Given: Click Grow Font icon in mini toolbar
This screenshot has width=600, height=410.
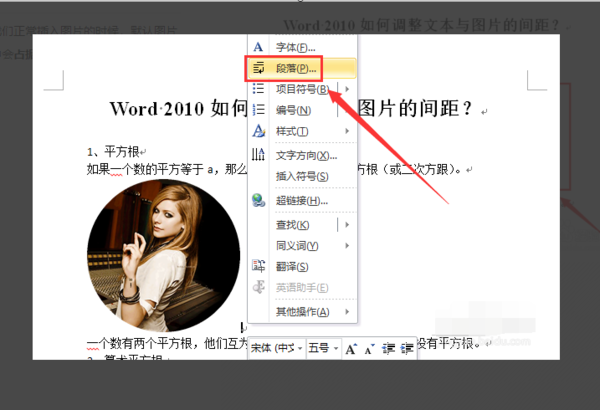Looking at the screenshot, I should click(x=351, y=348).
